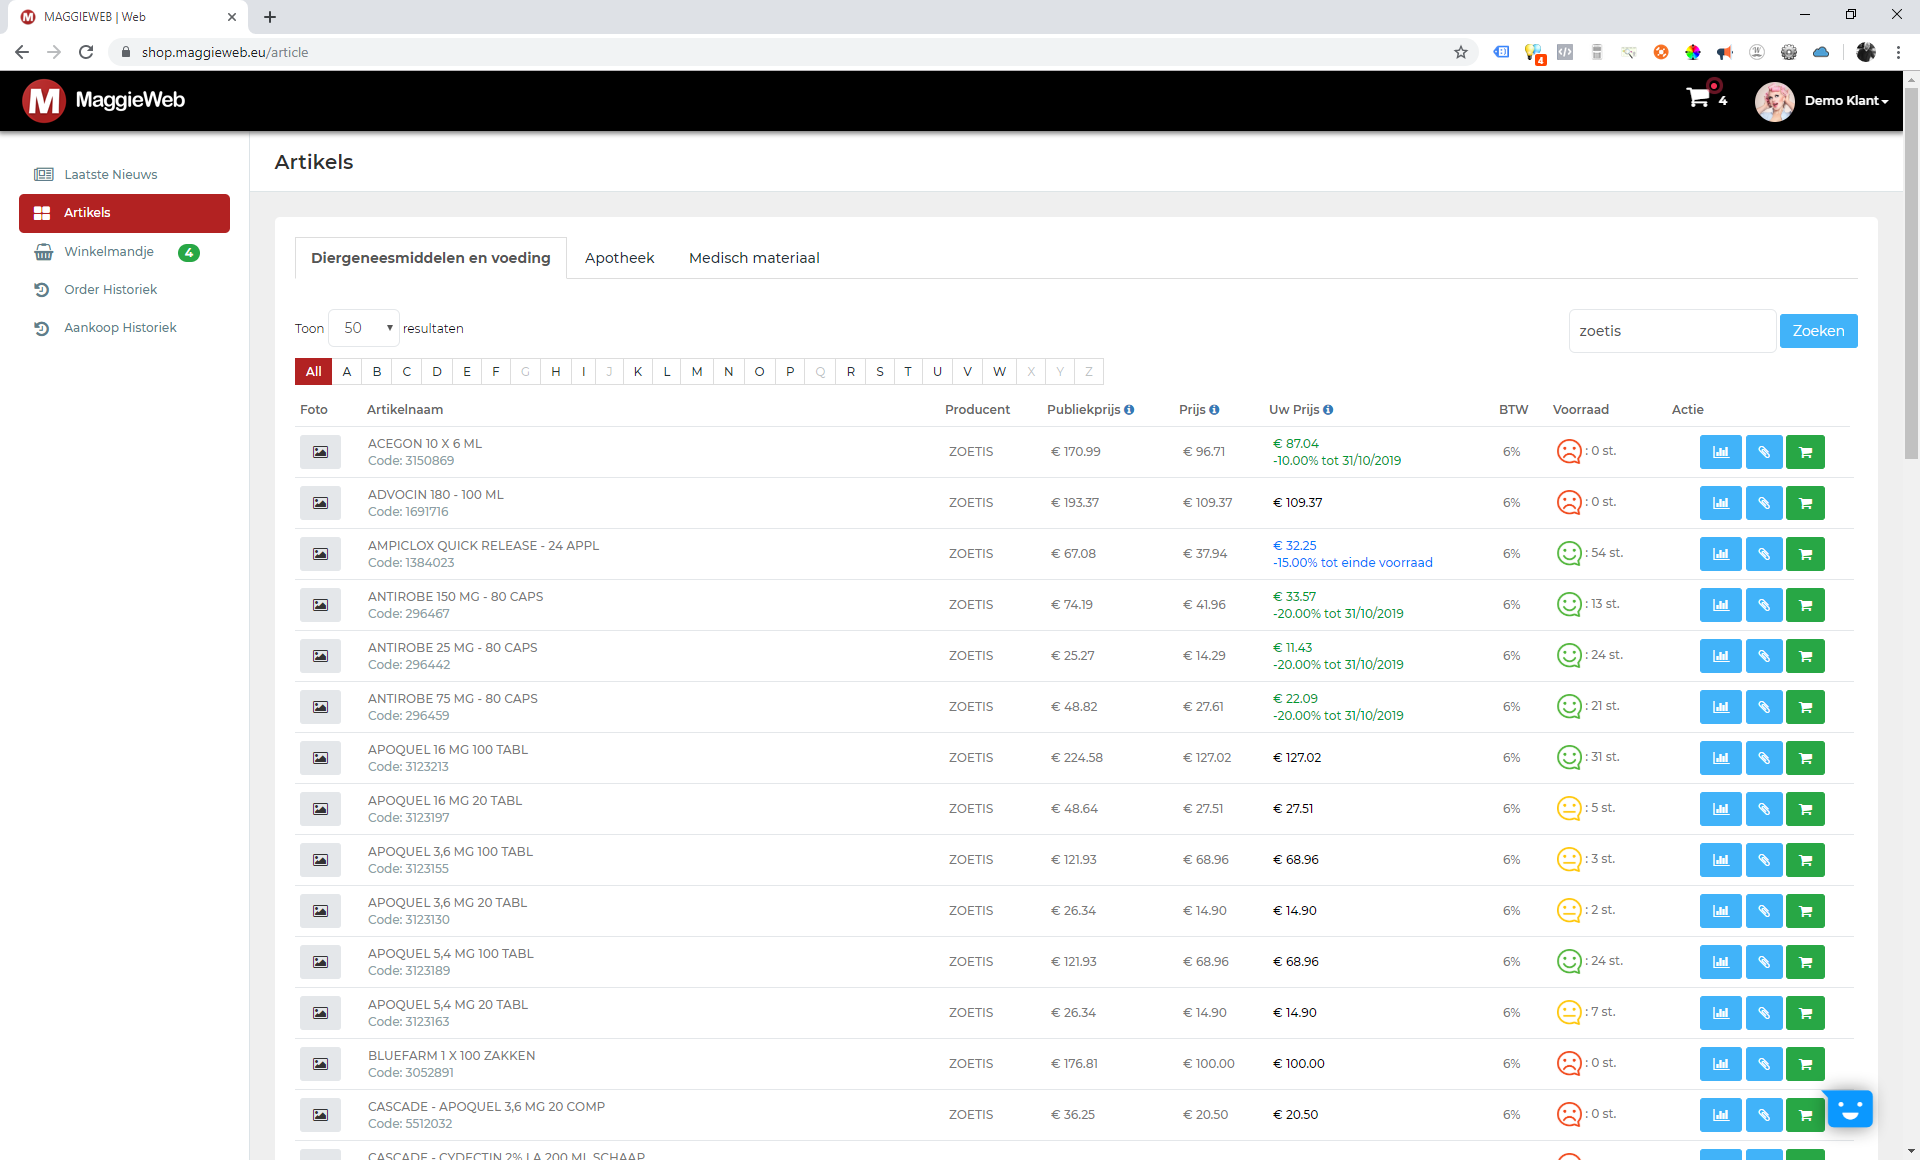
Task: Add AMPICLOX QUICK RELEASE to cart
Action: (1805, 554)
